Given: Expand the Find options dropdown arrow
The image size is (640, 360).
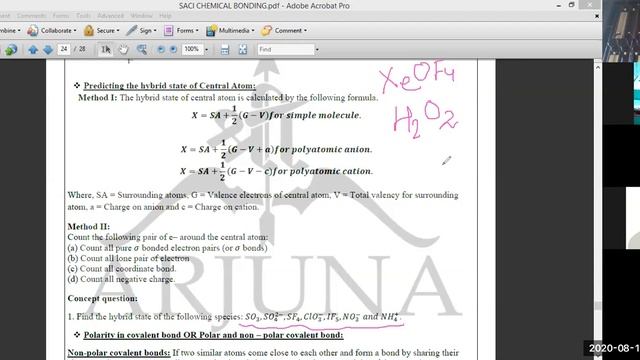Looking at the screenshot, I should point(317,49).
